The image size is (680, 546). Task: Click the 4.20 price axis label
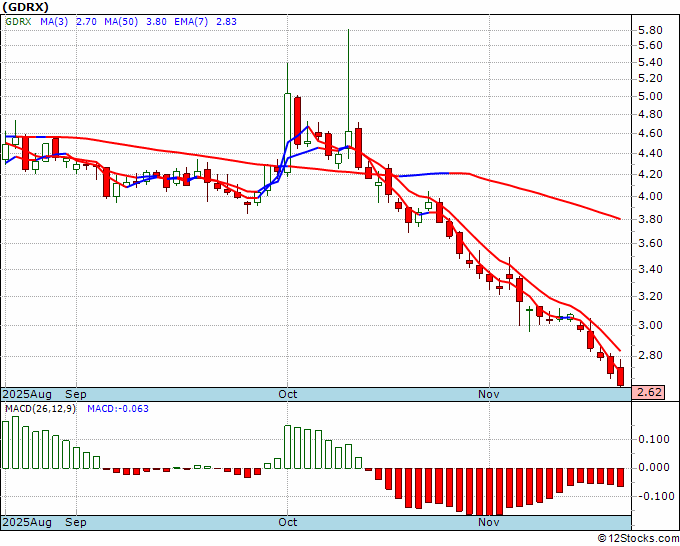650,174
